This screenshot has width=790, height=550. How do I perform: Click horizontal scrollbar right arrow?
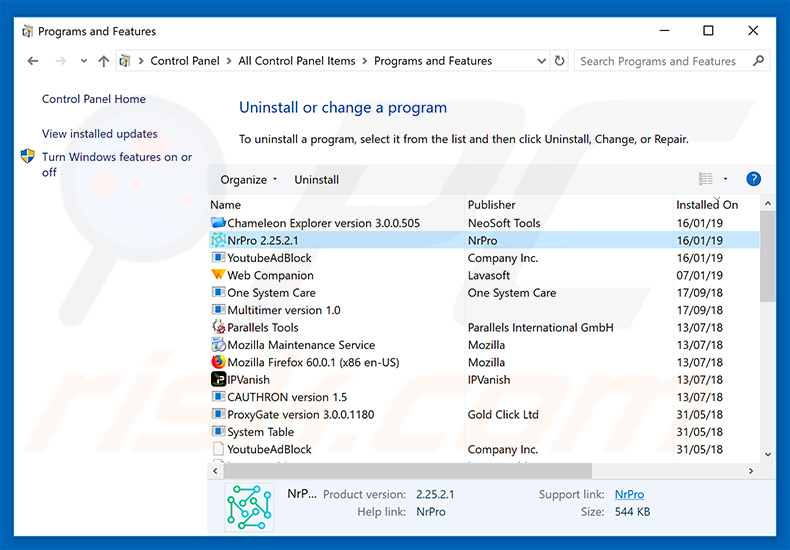point(751,471)
